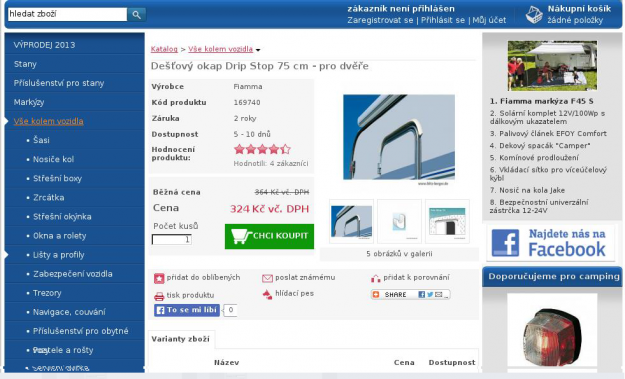This screenshot has height=379, width=625.
Task: Select the first gallery thumbnail
Action: point(351,222)
